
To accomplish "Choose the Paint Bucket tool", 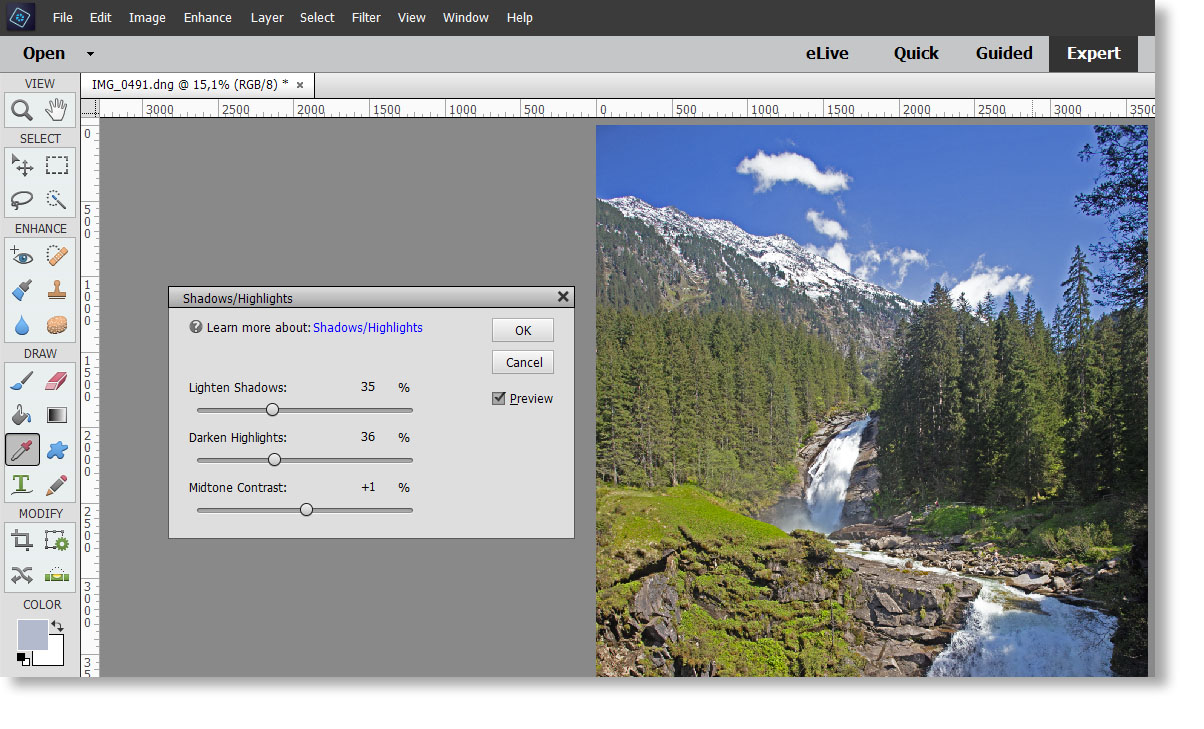I will click(22, 415).
